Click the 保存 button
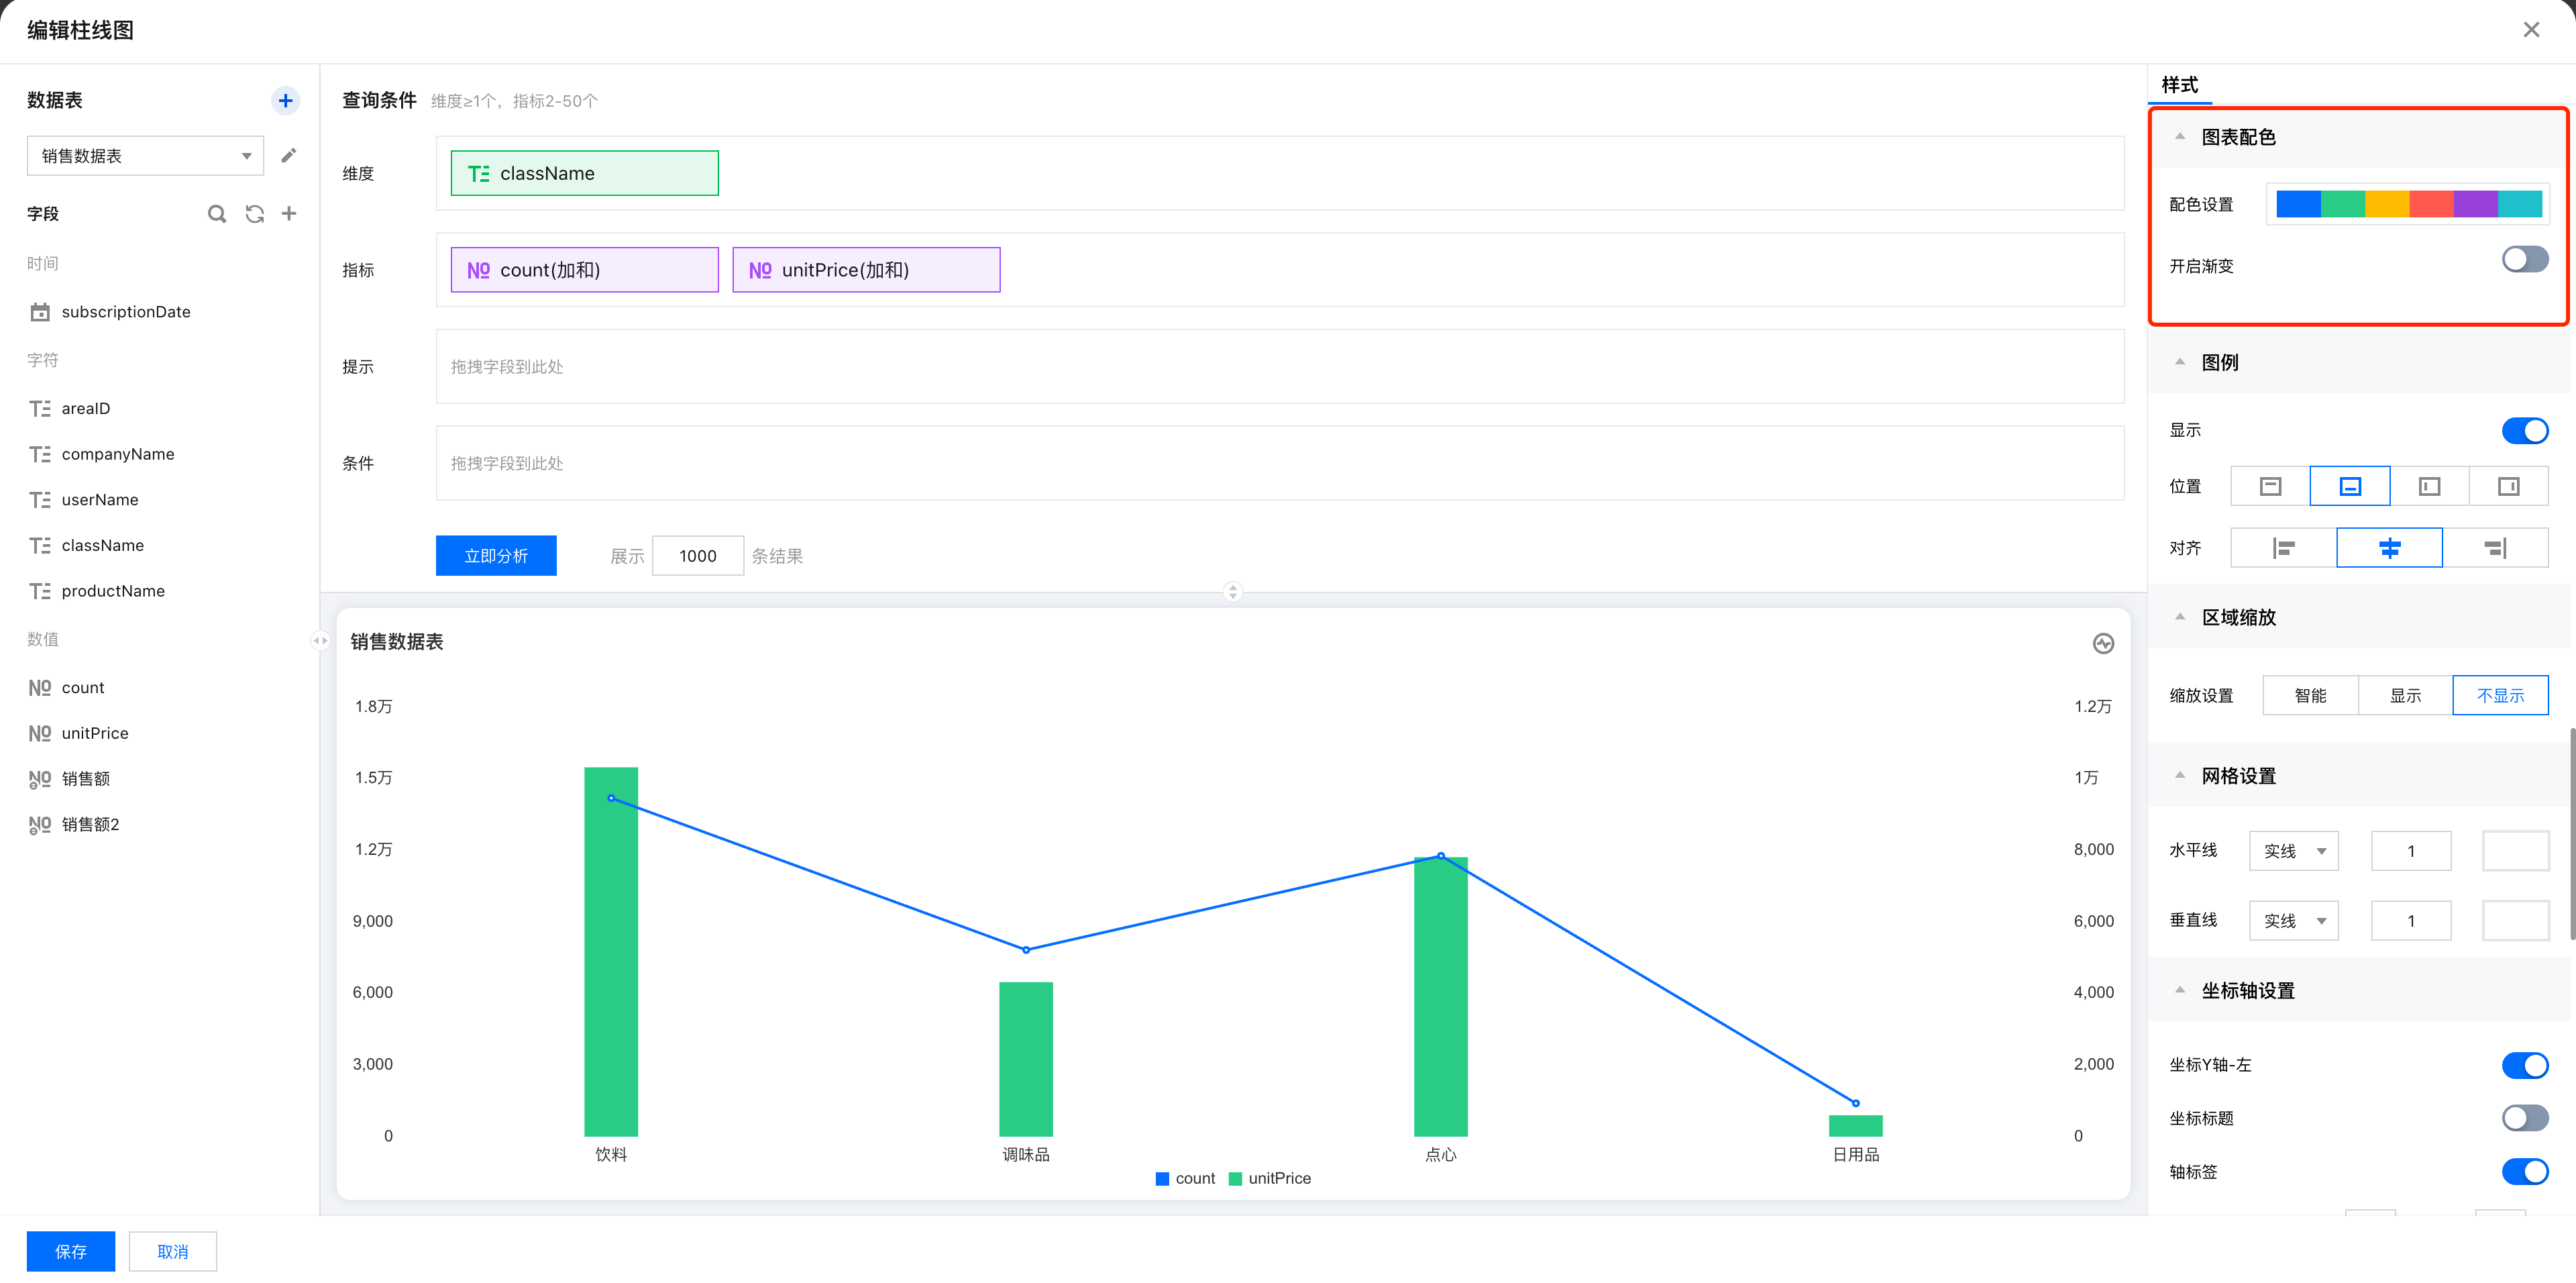The height and width of the screenshot is (1283, 2576). click(71, 1251)
